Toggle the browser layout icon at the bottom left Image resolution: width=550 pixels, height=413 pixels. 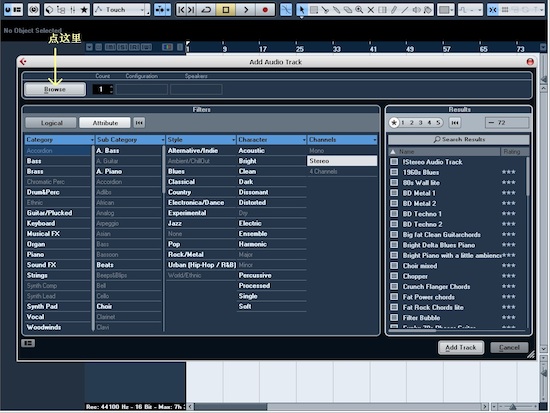coord(28,343)
